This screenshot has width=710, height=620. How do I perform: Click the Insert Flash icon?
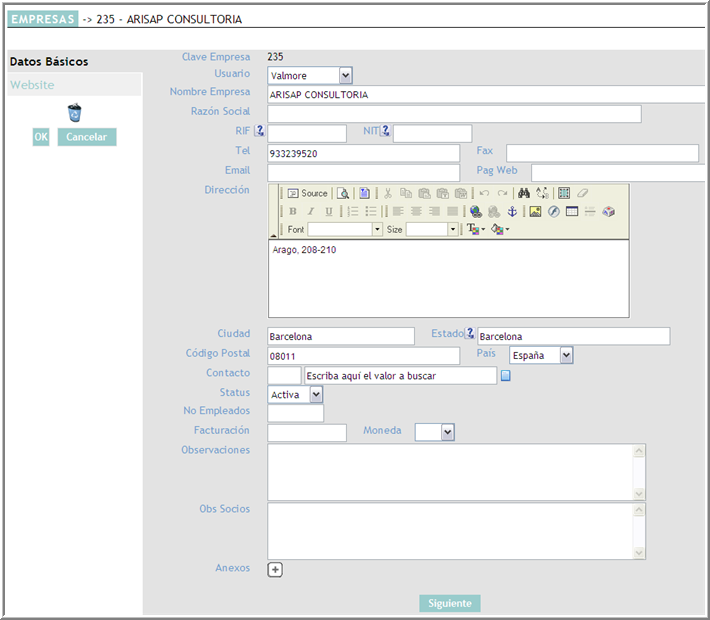tap(553, 211)
